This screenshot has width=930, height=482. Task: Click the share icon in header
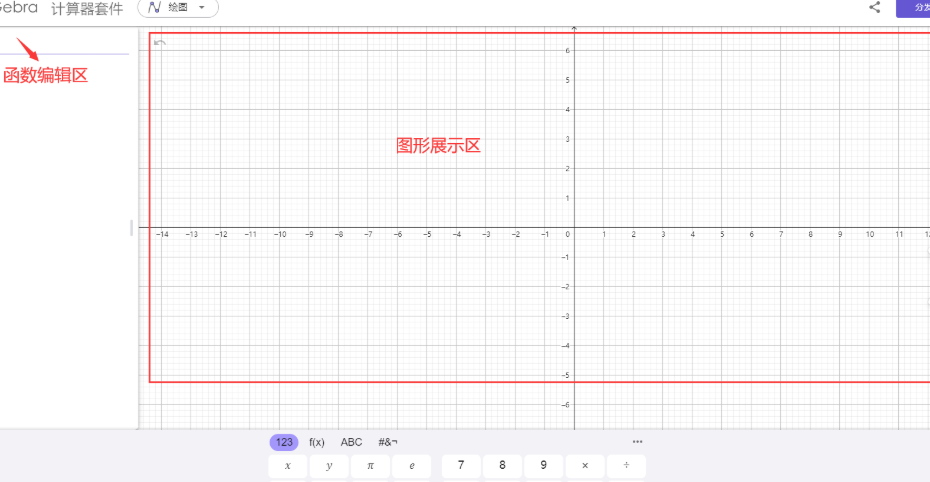click(x=874, y=7)
